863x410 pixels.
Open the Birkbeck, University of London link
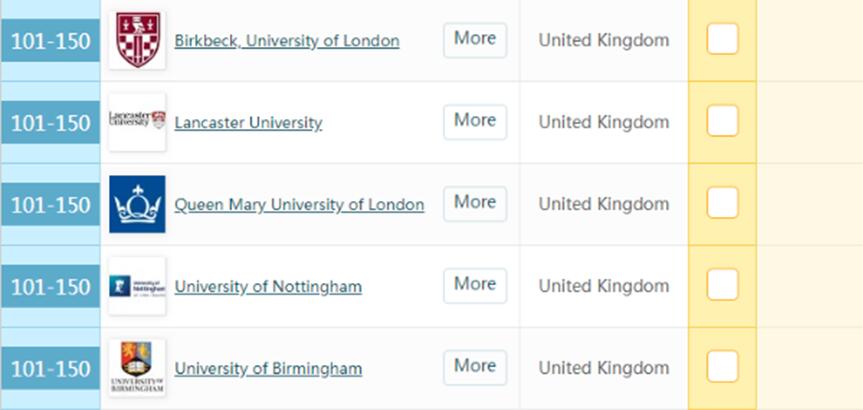pyautogui.click(x=286, y=41)
